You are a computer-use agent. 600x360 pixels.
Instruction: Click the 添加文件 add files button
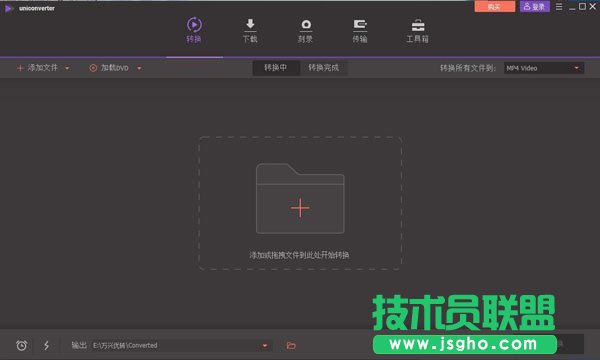[37, 68]
